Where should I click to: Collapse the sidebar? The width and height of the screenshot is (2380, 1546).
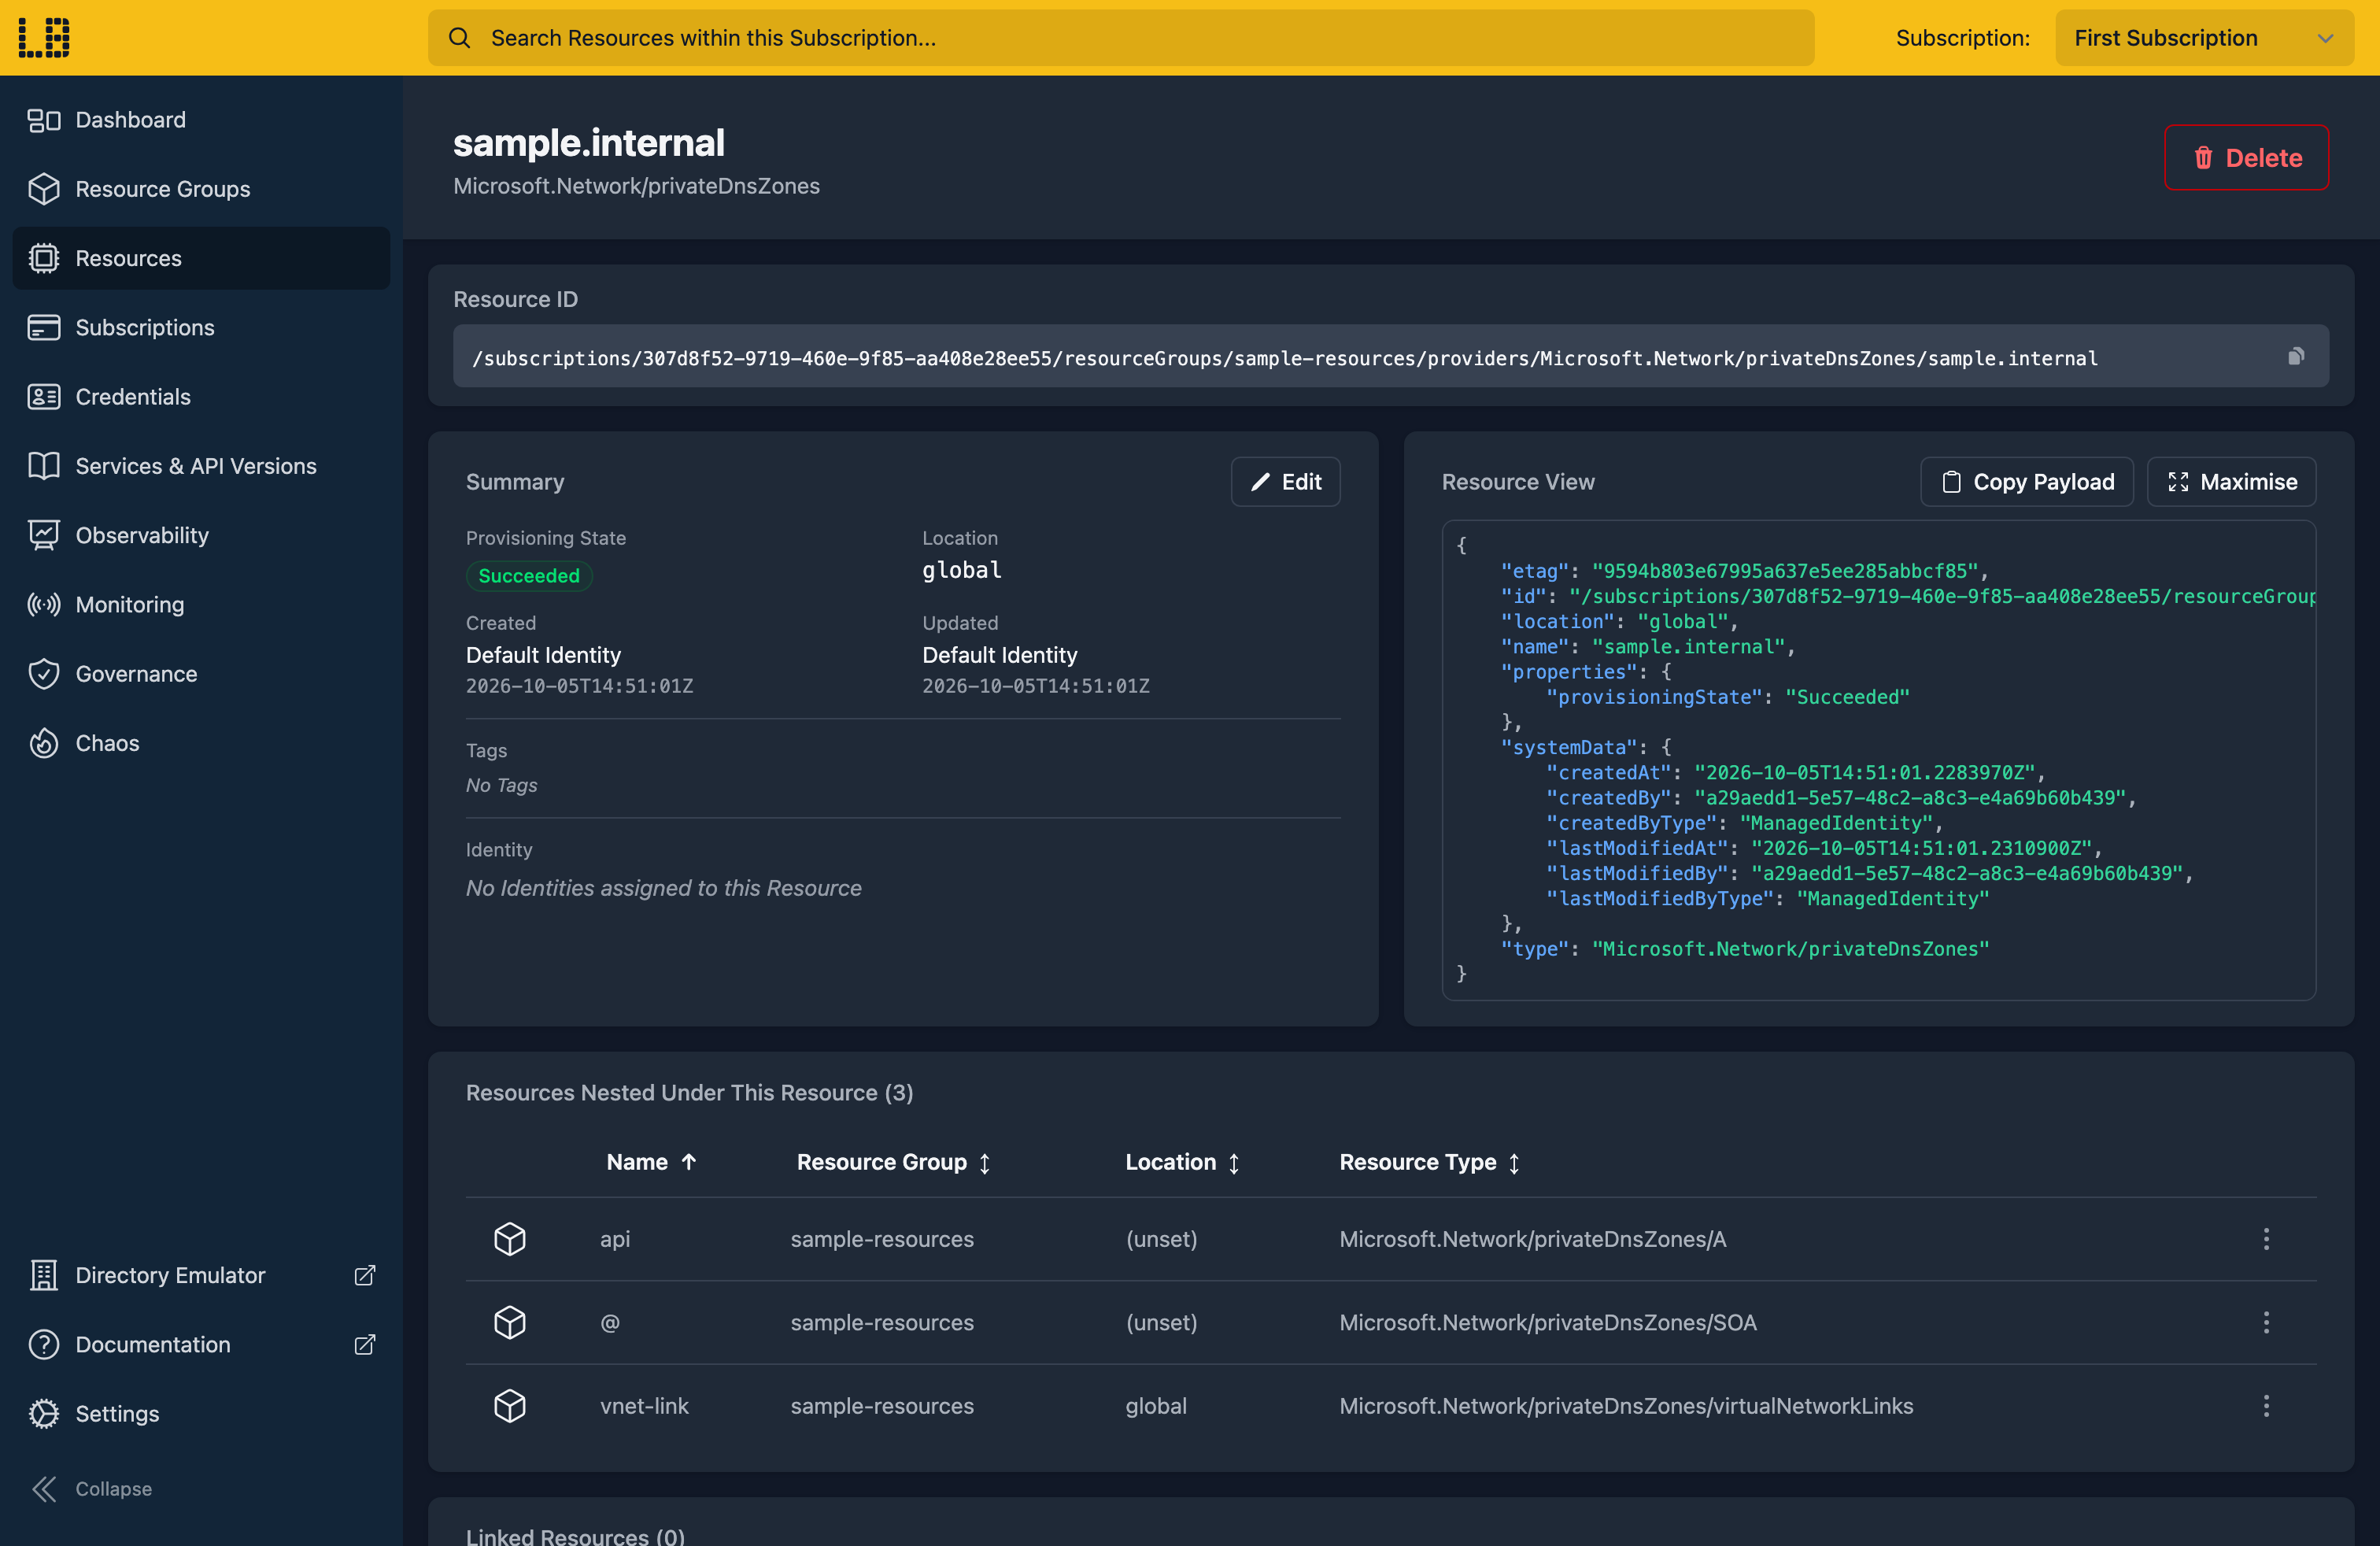pyautogui.click(x=92, y=1488)
